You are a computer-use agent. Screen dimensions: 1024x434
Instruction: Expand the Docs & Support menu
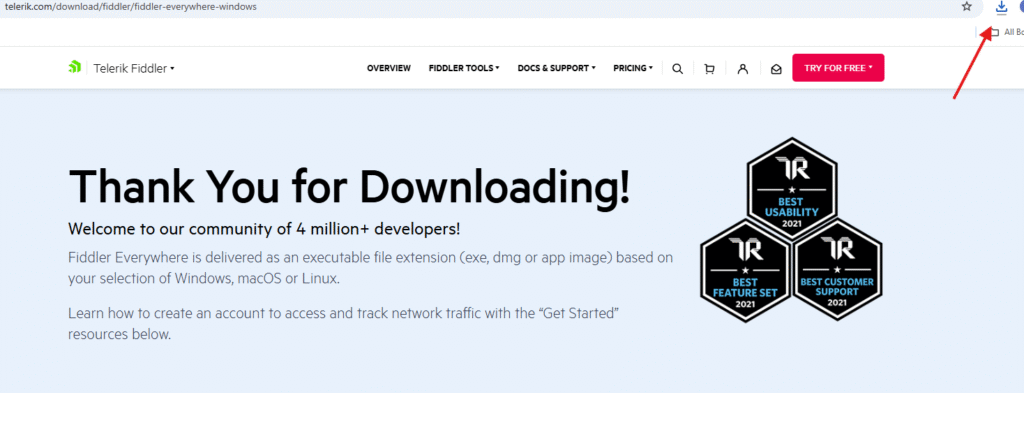[x=556, y=69]
